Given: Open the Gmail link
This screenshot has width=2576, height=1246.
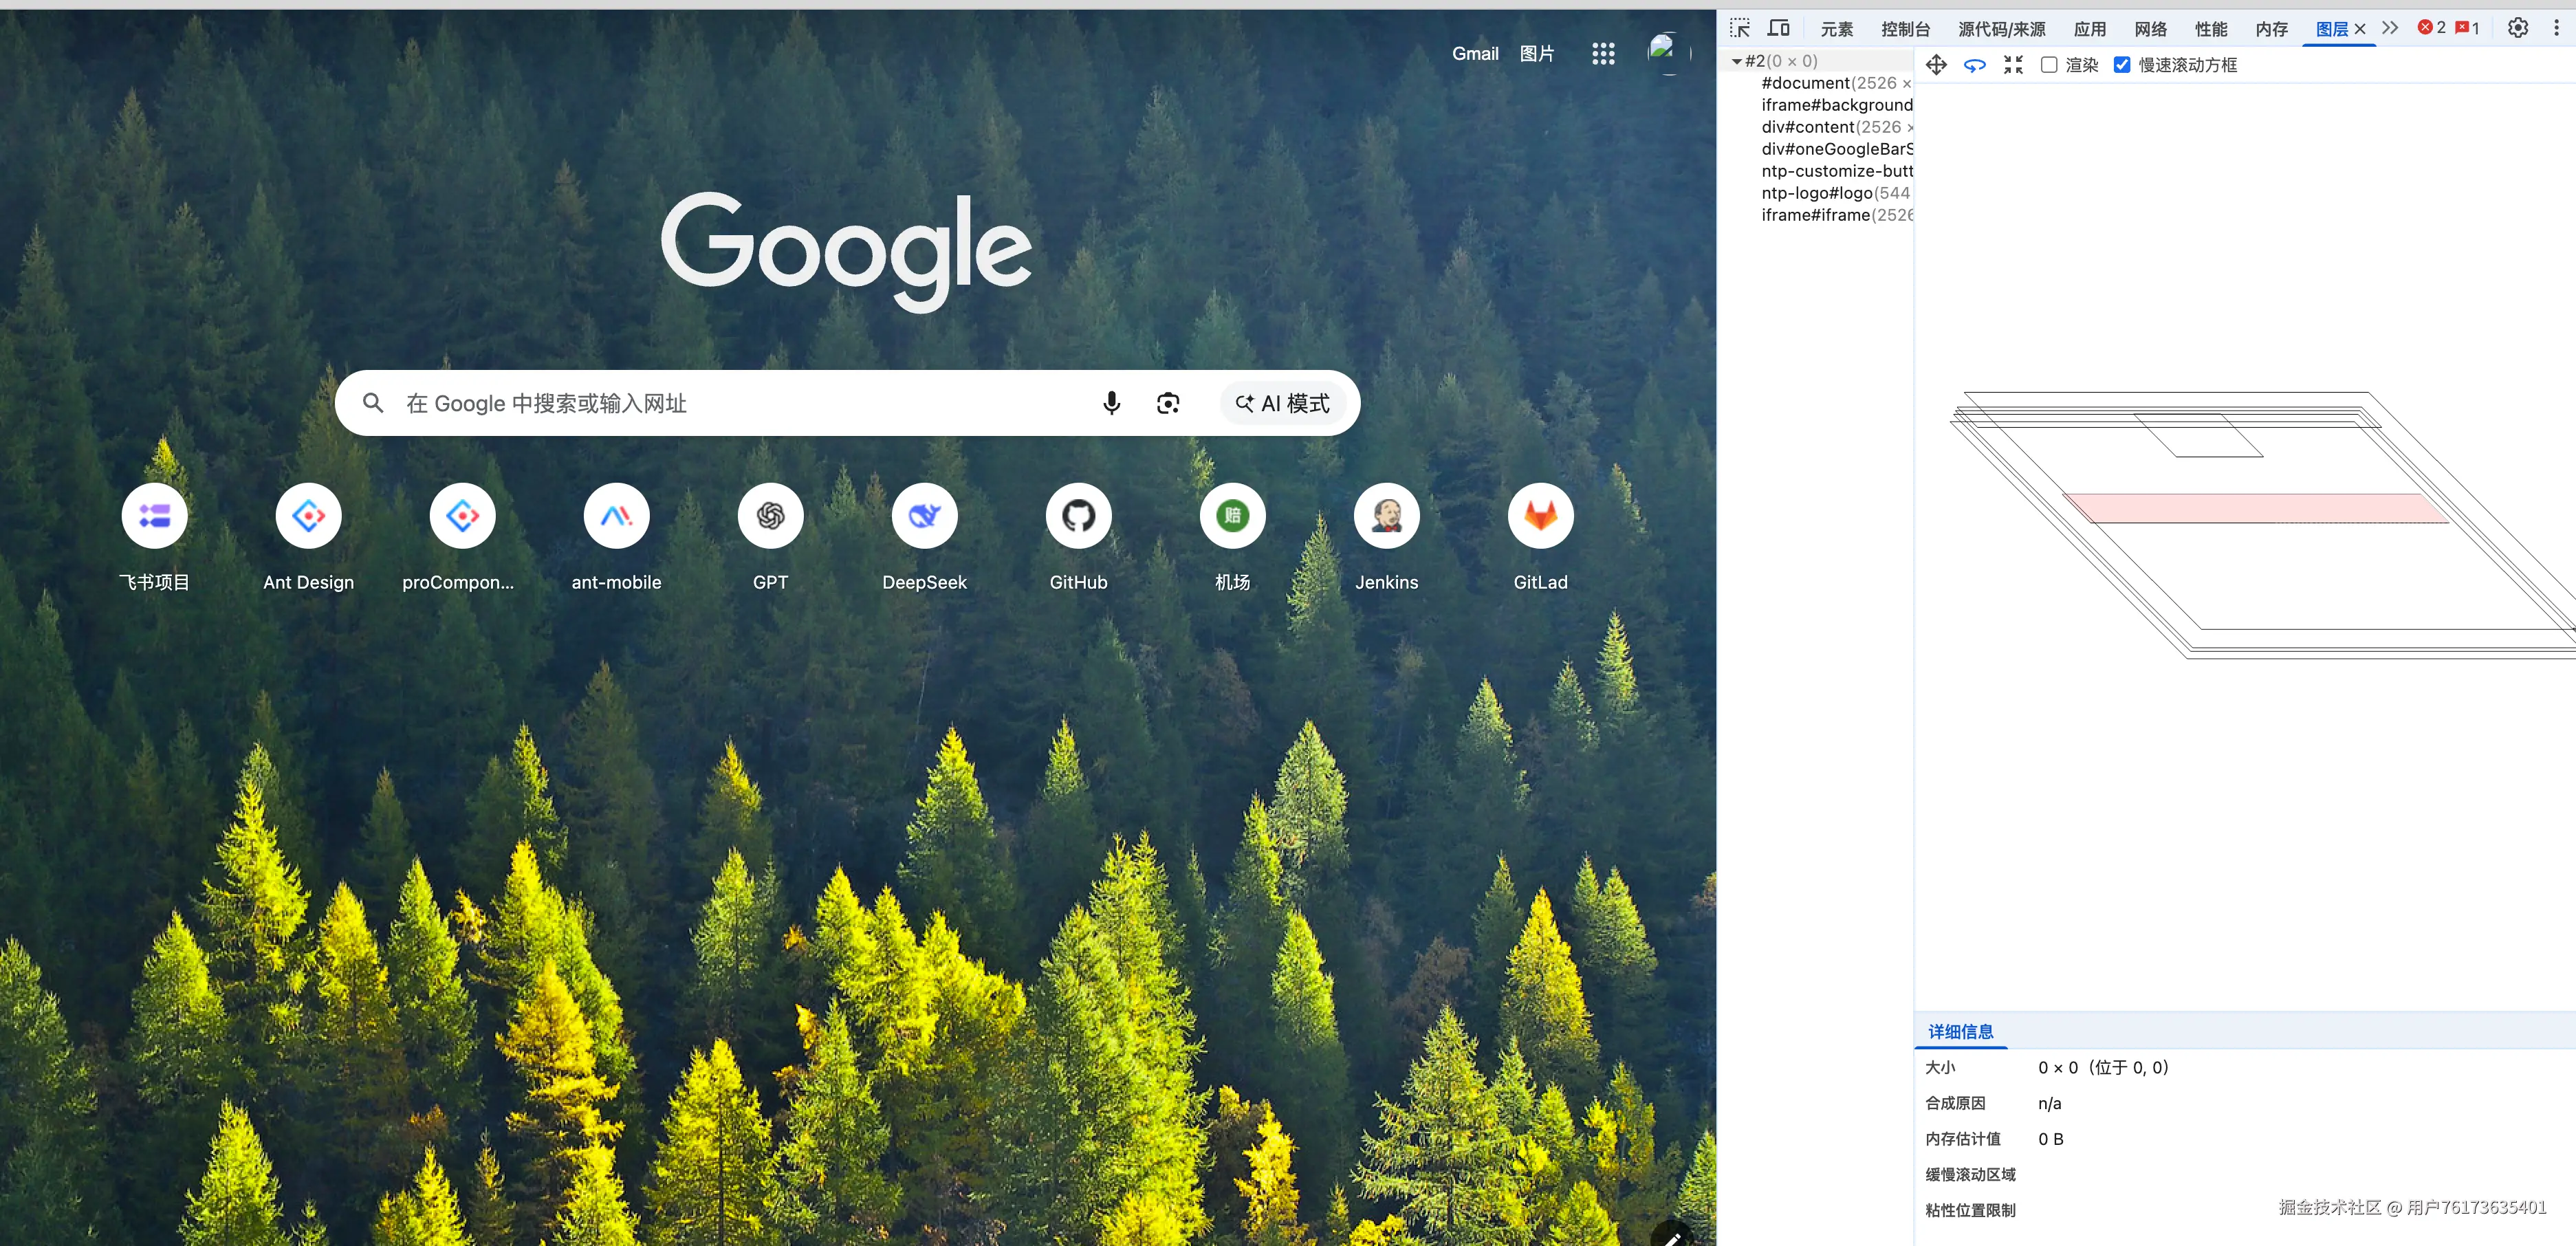Looking at the screenshot, I should [x=1475, y=54].
